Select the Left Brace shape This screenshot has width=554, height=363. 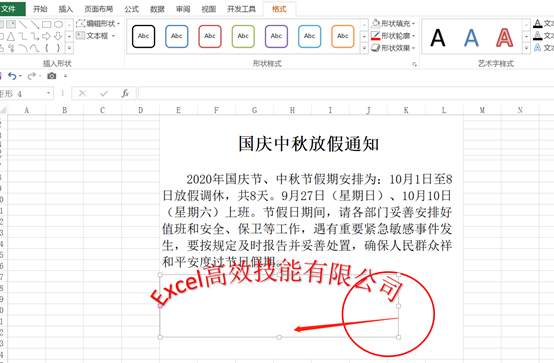point(46,48)
